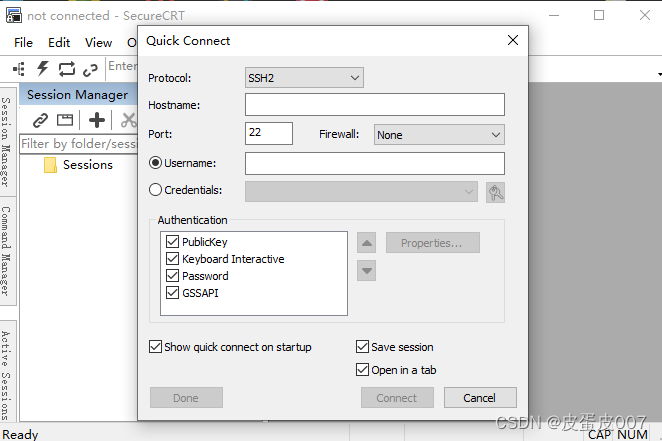The width and height of the screenshot is (662, 441).
Task: Click the Filter by folder/session box
Action: pos(79,144)
